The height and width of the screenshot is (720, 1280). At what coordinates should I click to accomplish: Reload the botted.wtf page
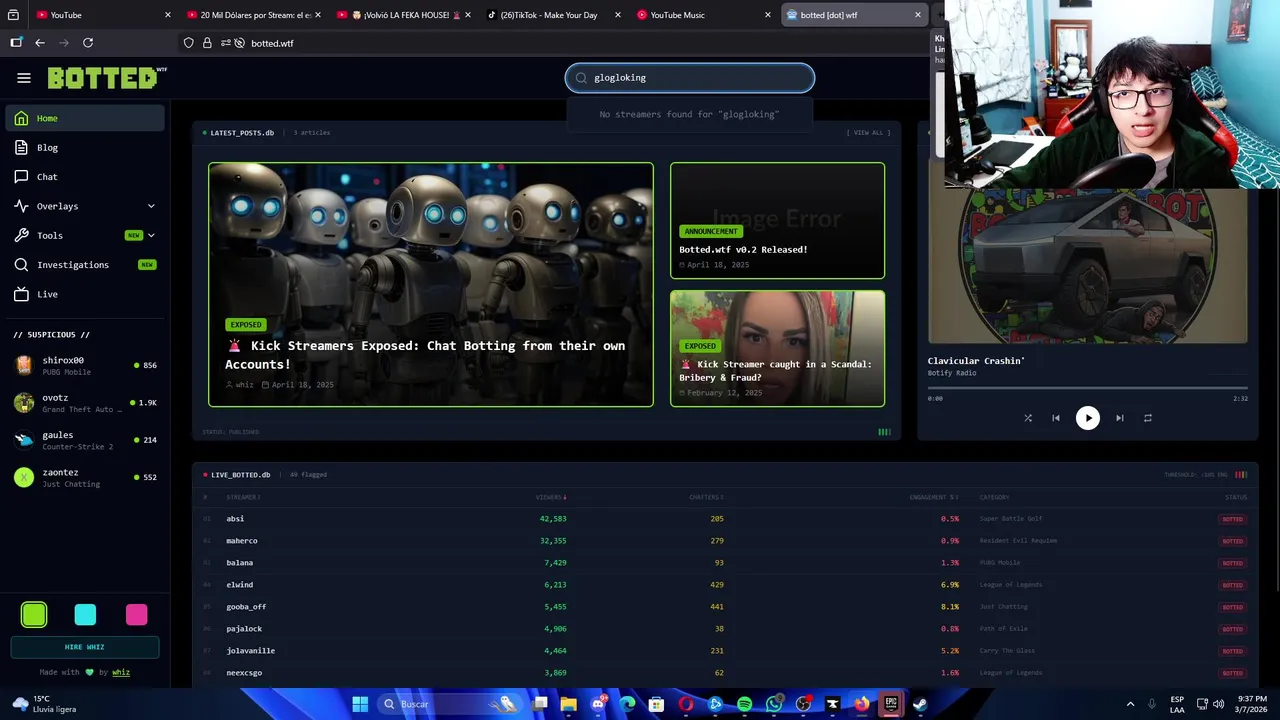pos(88,43)
